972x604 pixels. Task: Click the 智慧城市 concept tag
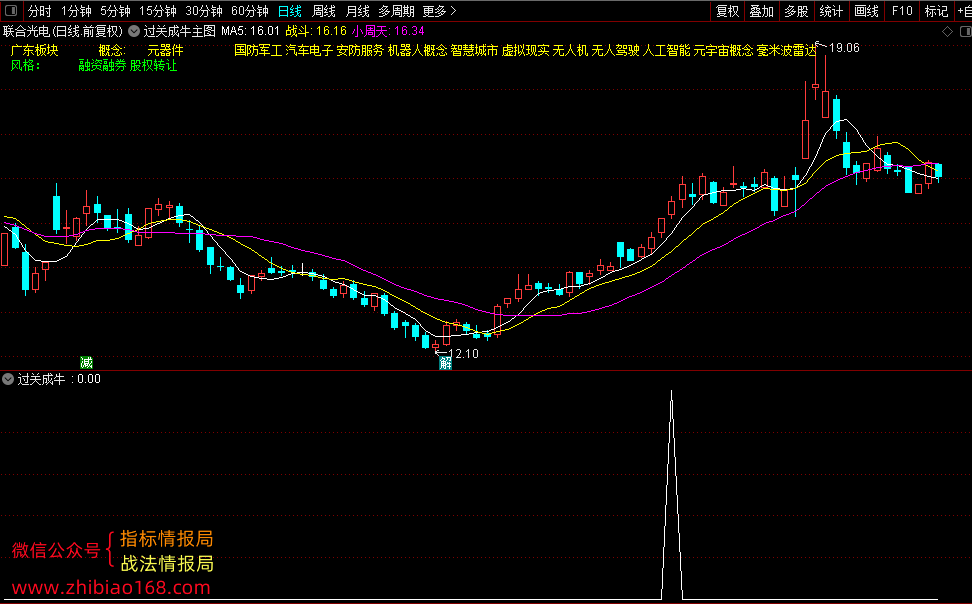[x=474, y=50]
